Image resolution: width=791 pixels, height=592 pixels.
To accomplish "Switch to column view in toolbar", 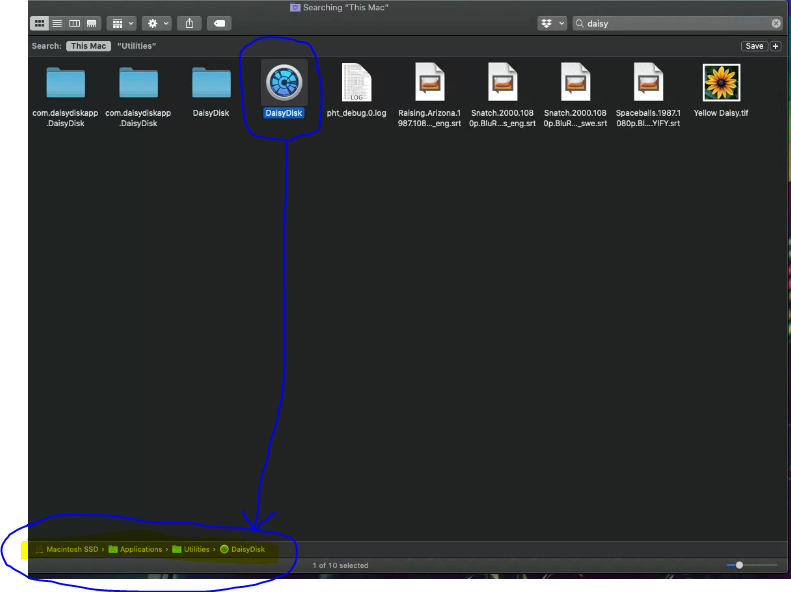I will [75, 23].
